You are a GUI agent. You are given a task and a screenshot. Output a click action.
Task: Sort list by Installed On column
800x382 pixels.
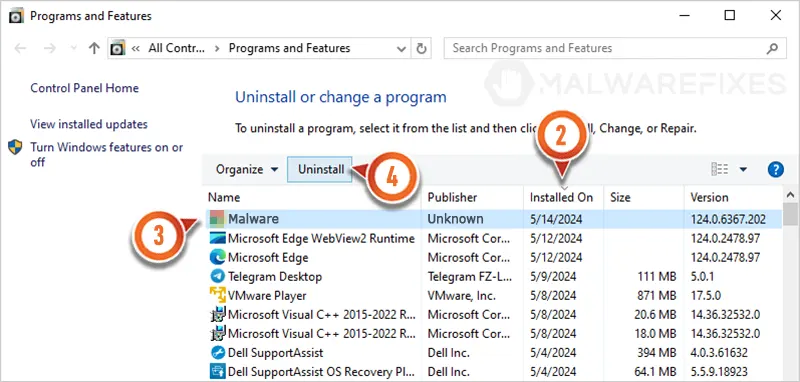[x=561, y=197]
